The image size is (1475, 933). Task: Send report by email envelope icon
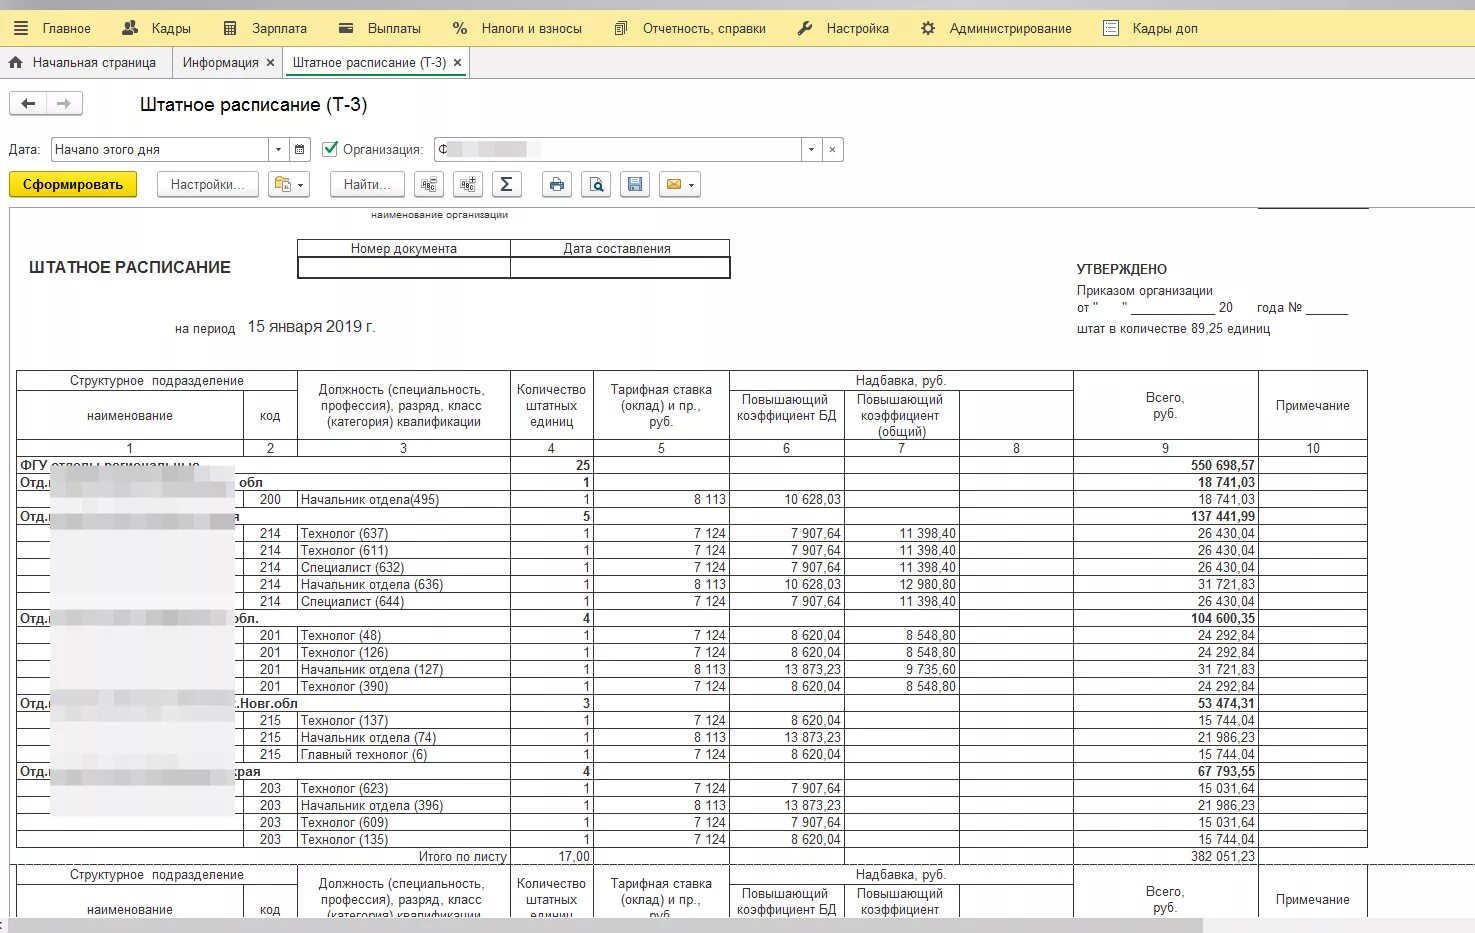pos(679,185)
